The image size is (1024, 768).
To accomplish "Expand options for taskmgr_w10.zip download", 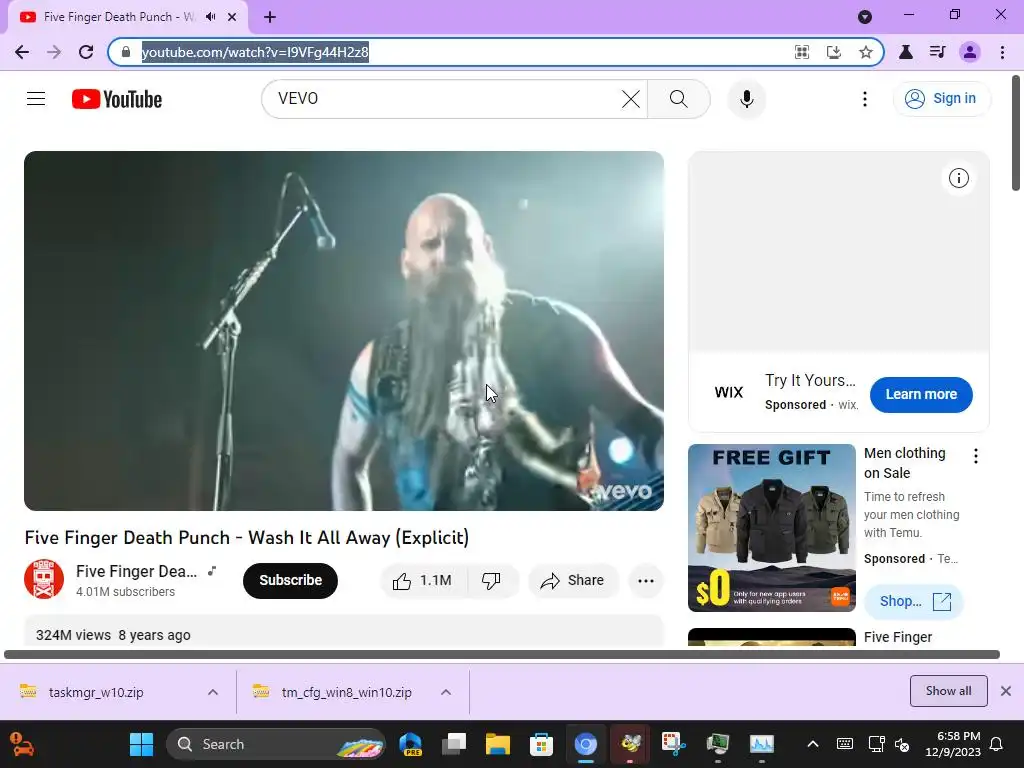I will click(x=213, y=692).
